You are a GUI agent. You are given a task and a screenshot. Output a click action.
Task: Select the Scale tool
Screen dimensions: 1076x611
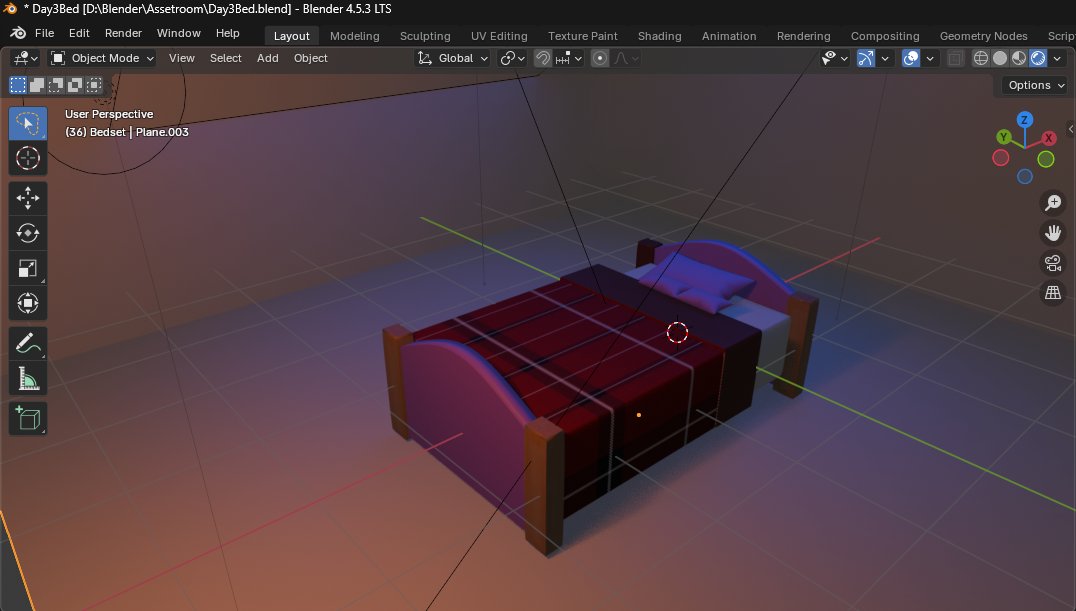pyautogui.click(x=27, y=268)
